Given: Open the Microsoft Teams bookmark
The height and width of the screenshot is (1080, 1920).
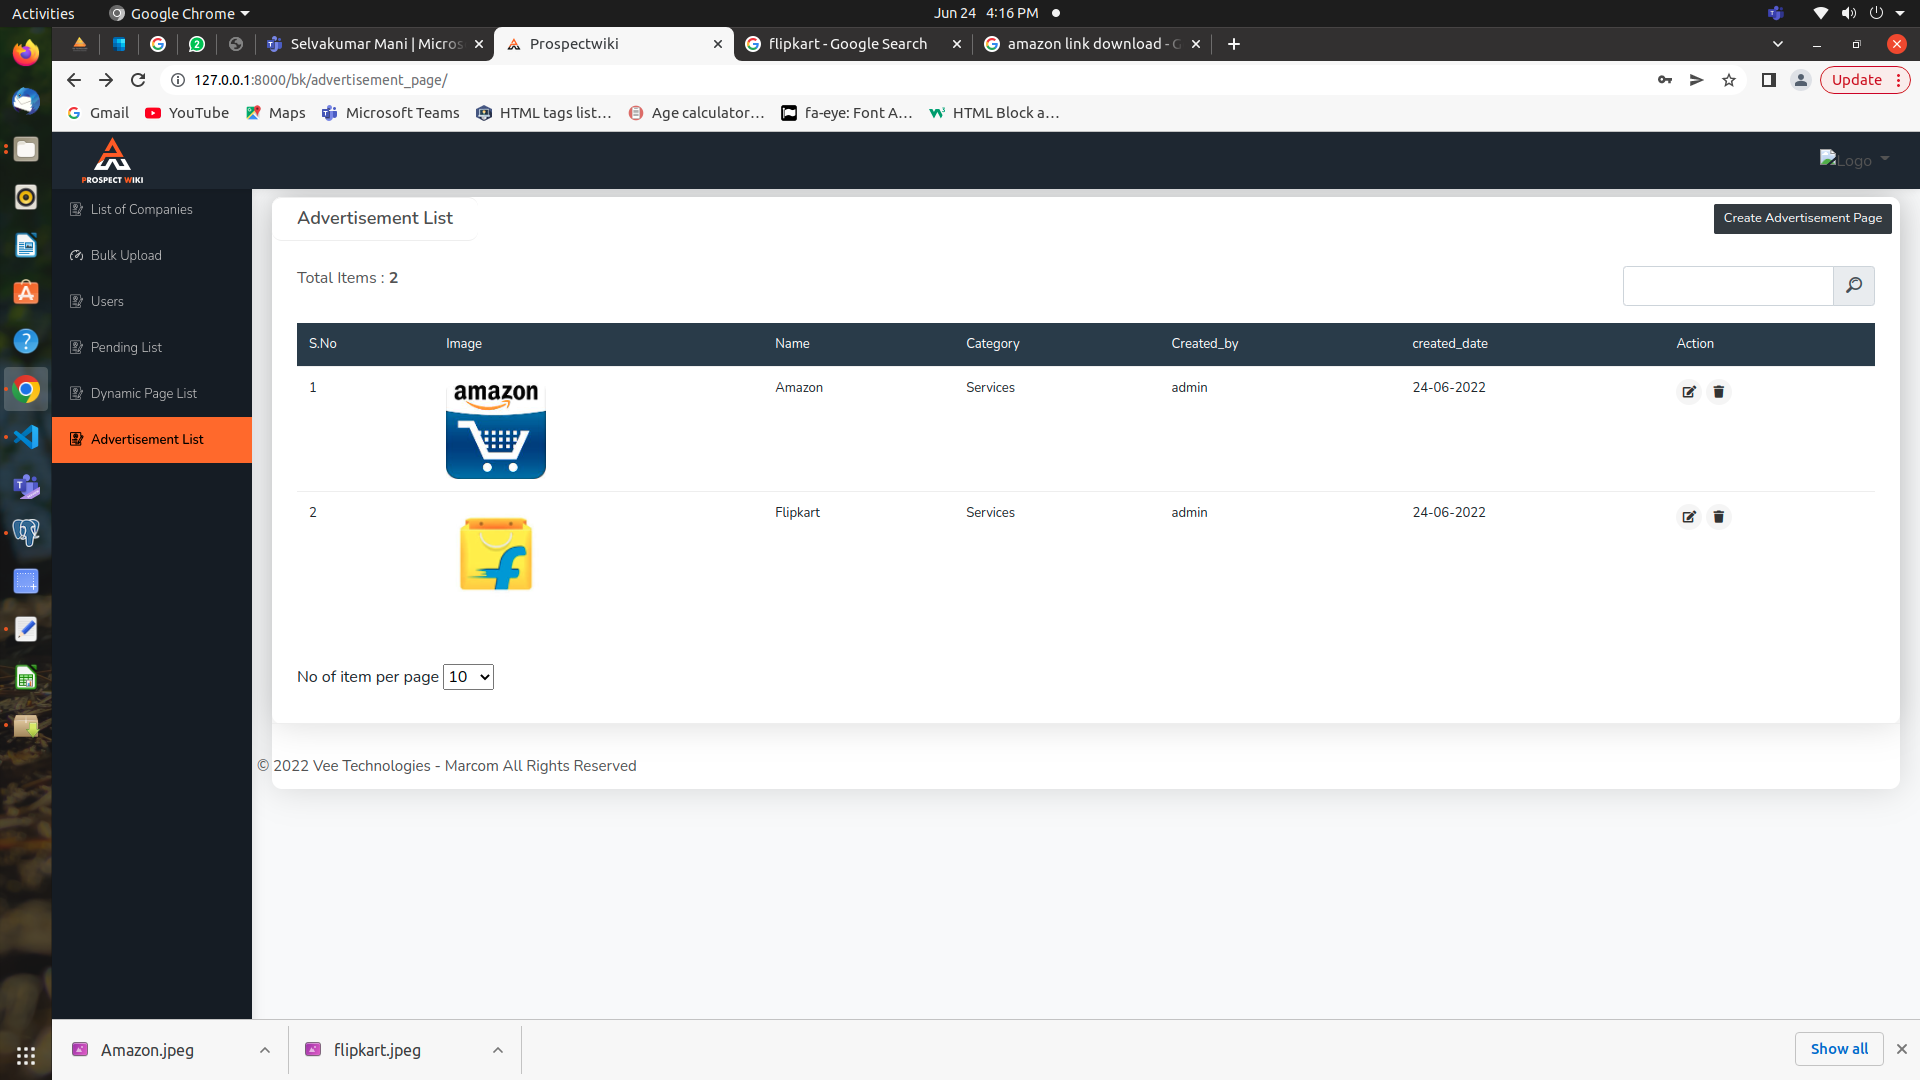Looking at the screenshot, I should [391, 113].
